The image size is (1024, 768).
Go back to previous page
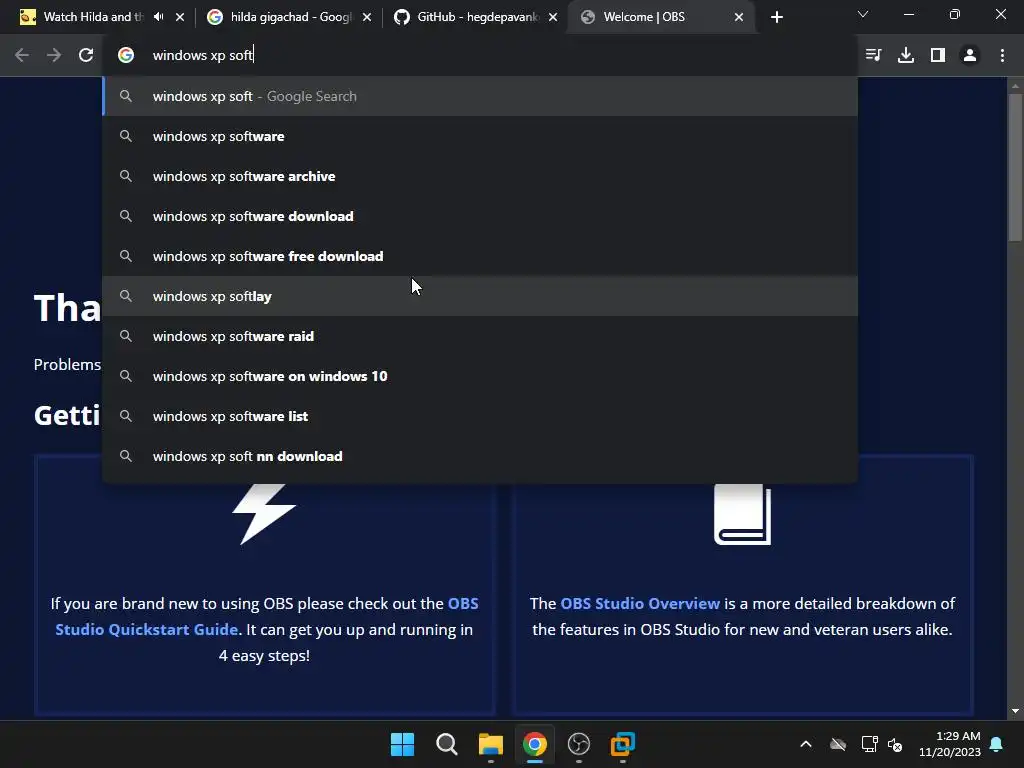[22, 56]
